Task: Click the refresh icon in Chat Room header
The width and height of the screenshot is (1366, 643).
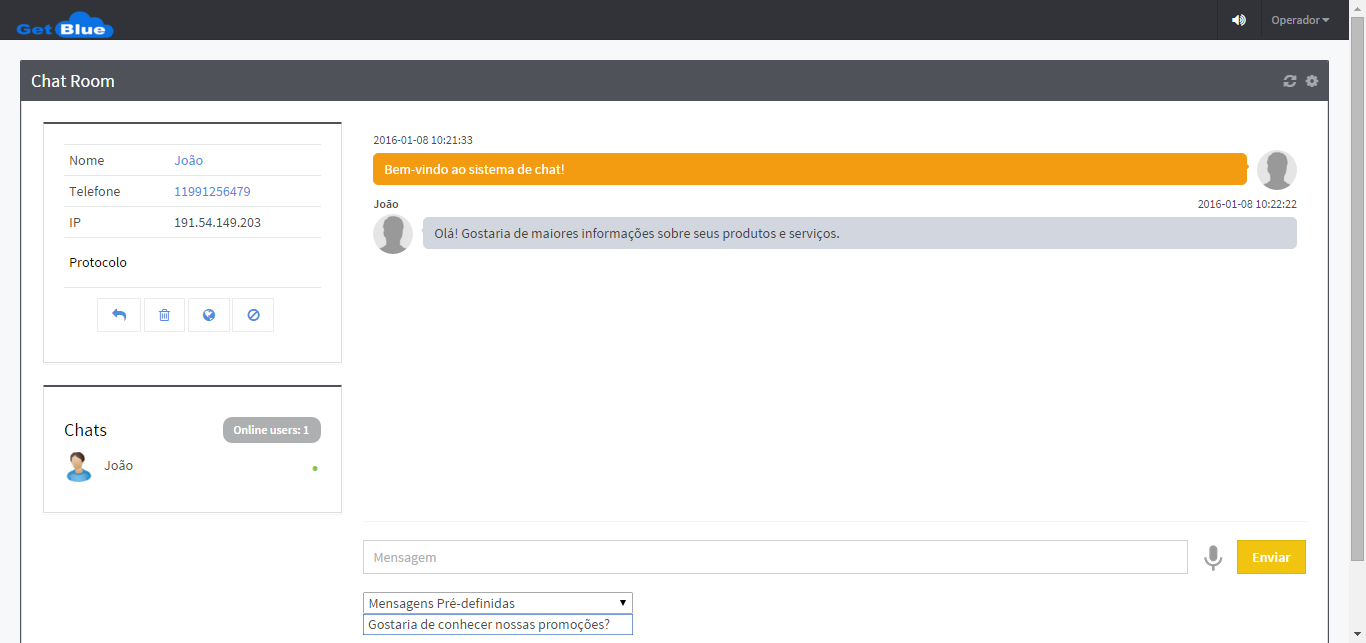Action: 1290,81
